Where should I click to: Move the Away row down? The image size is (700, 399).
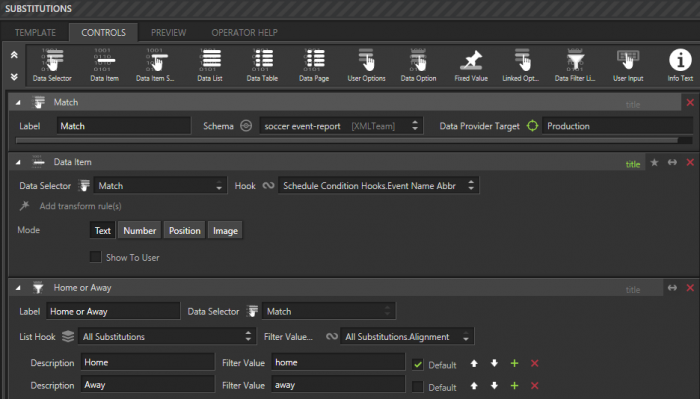point(494,386)
